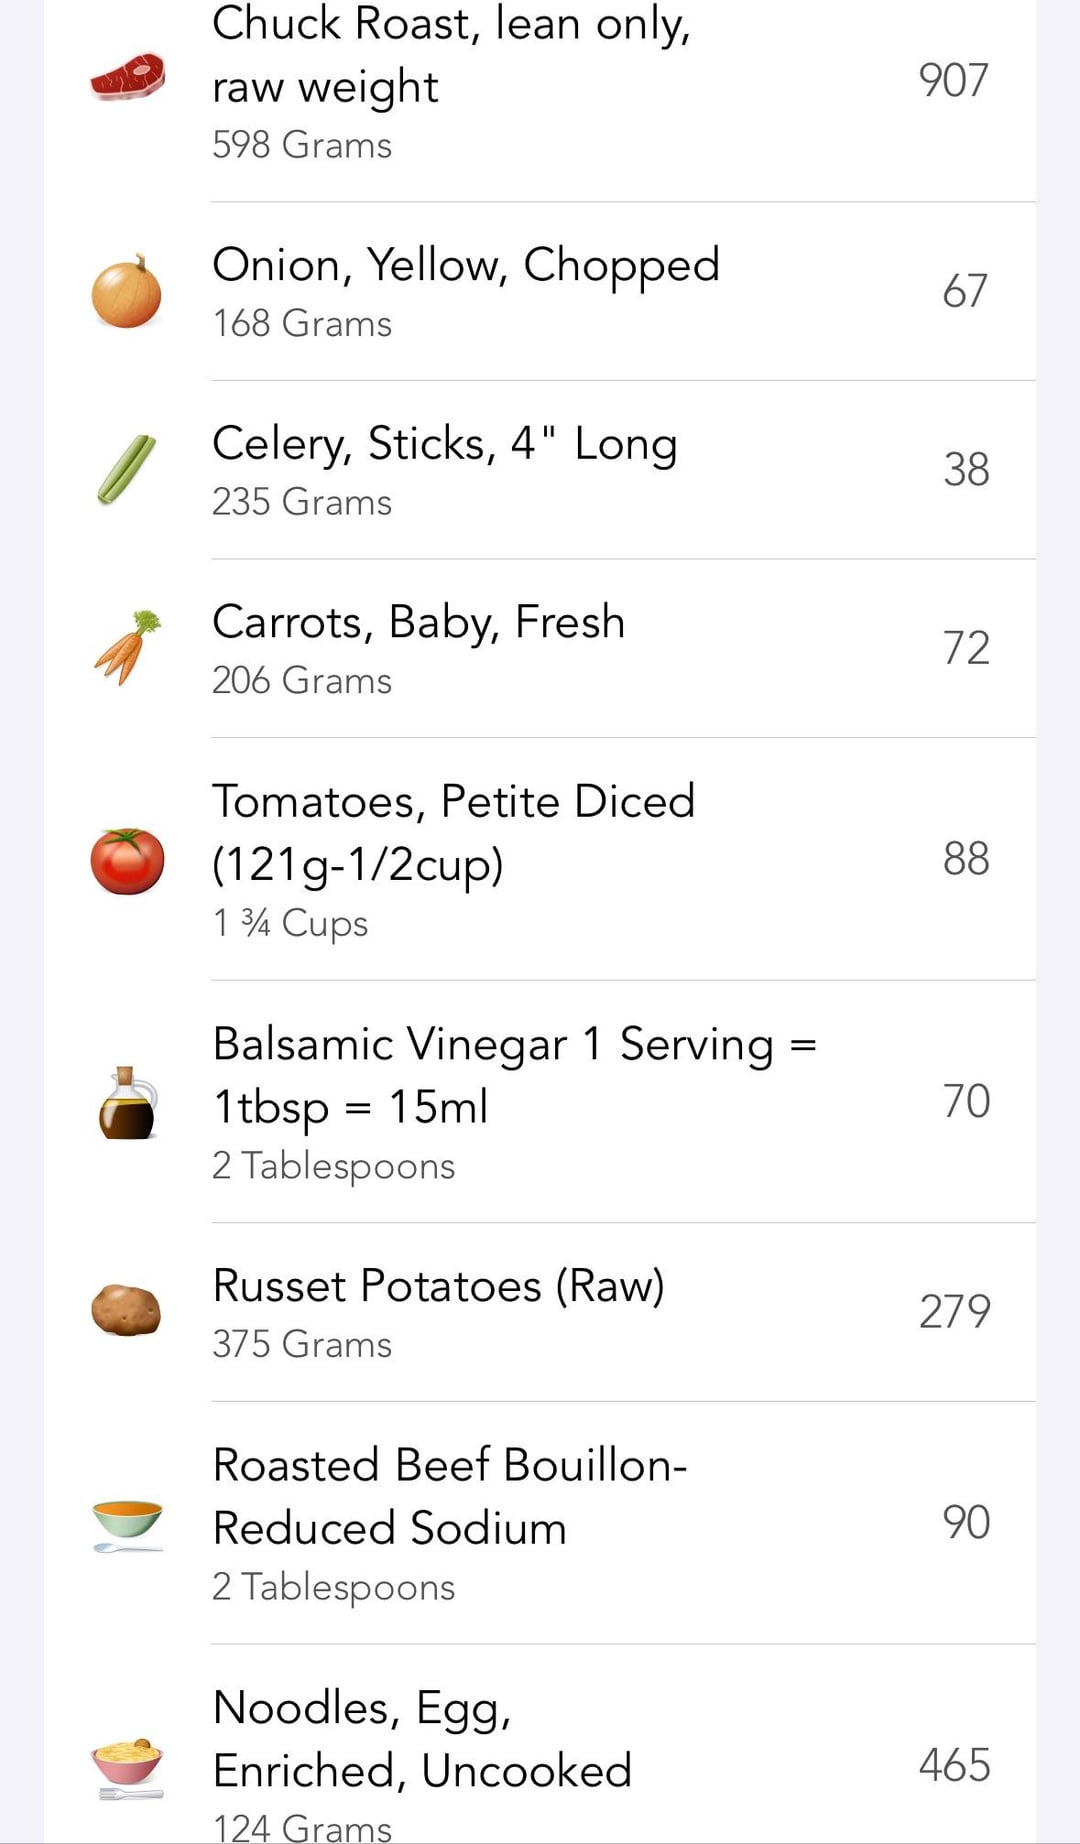This screenshot has width=1080, height=1844.
Task: Tap the yellow onion icon
Action: coord(127,291)
